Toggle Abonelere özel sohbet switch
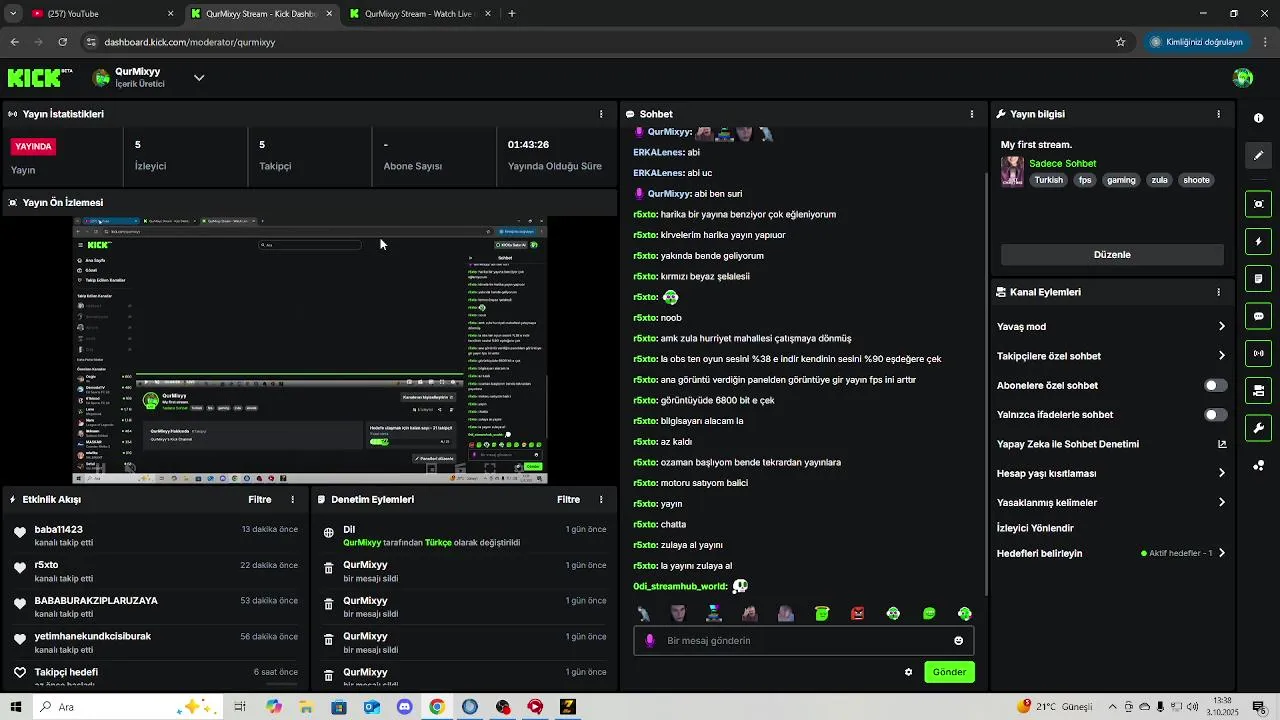The width and height of the screenshot is (1280, 720). click(1216, 385)
